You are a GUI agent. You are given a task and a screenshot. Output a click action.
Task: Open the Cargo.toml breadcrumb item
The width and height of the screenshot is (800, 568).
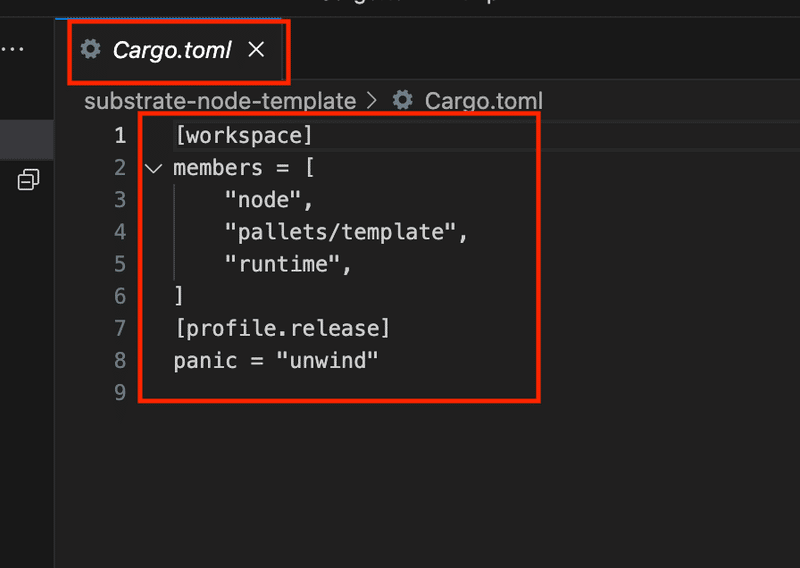point(484,101)
